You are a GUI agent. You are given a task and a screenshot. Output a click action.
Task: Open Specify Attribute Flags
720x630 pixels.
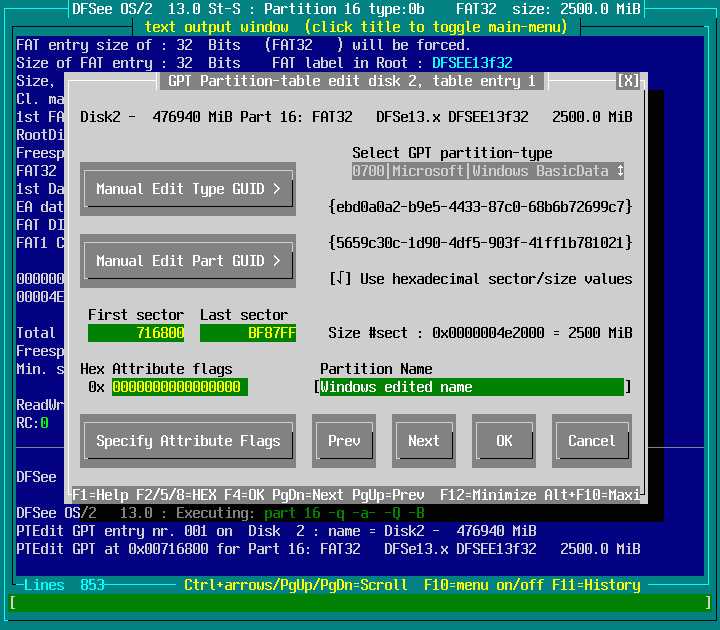click(x=188, y=441)
